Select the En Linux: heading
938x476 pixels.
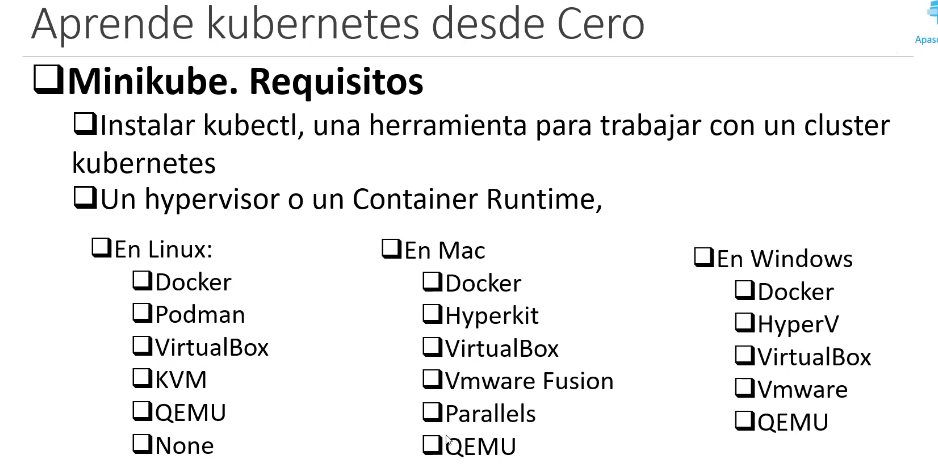pyautogui.click(x=163, y=249)
